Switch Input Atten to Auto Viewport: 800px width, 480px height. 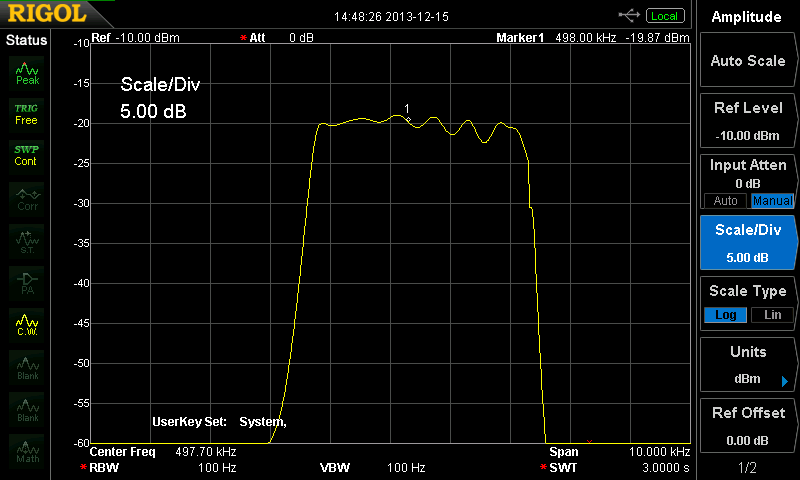tap(725, 200)
